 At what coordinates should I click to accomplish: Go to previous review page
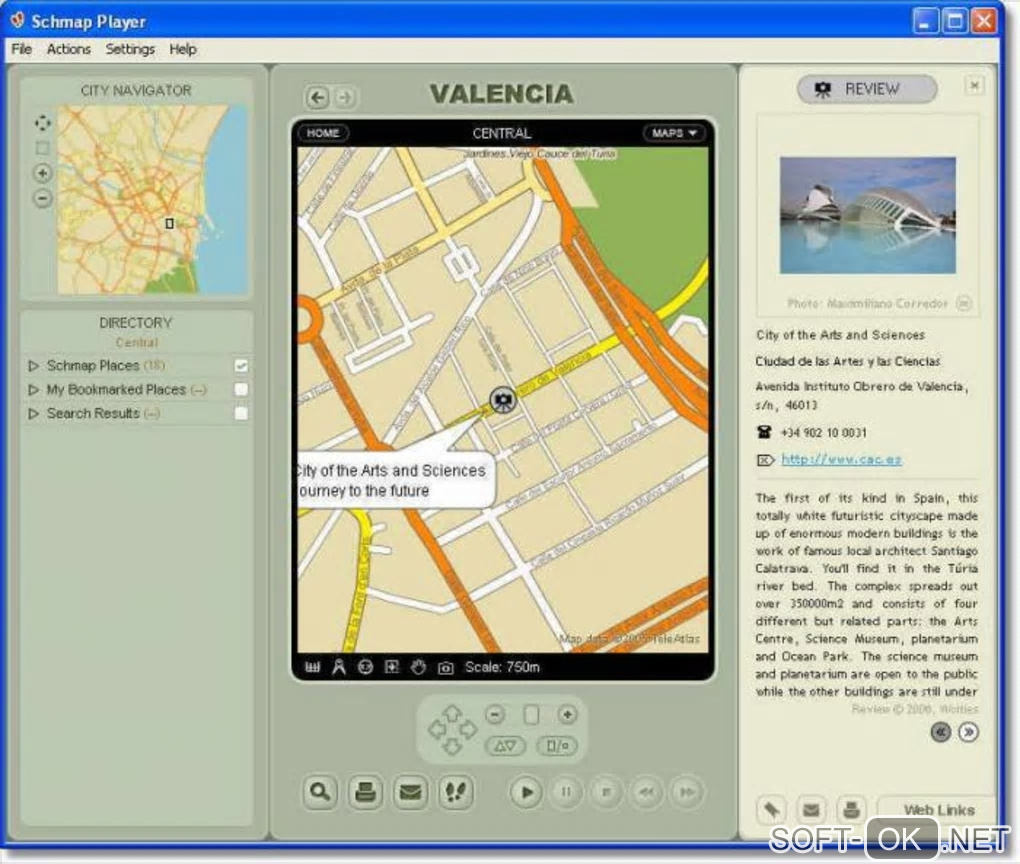[x=941, y=733]
